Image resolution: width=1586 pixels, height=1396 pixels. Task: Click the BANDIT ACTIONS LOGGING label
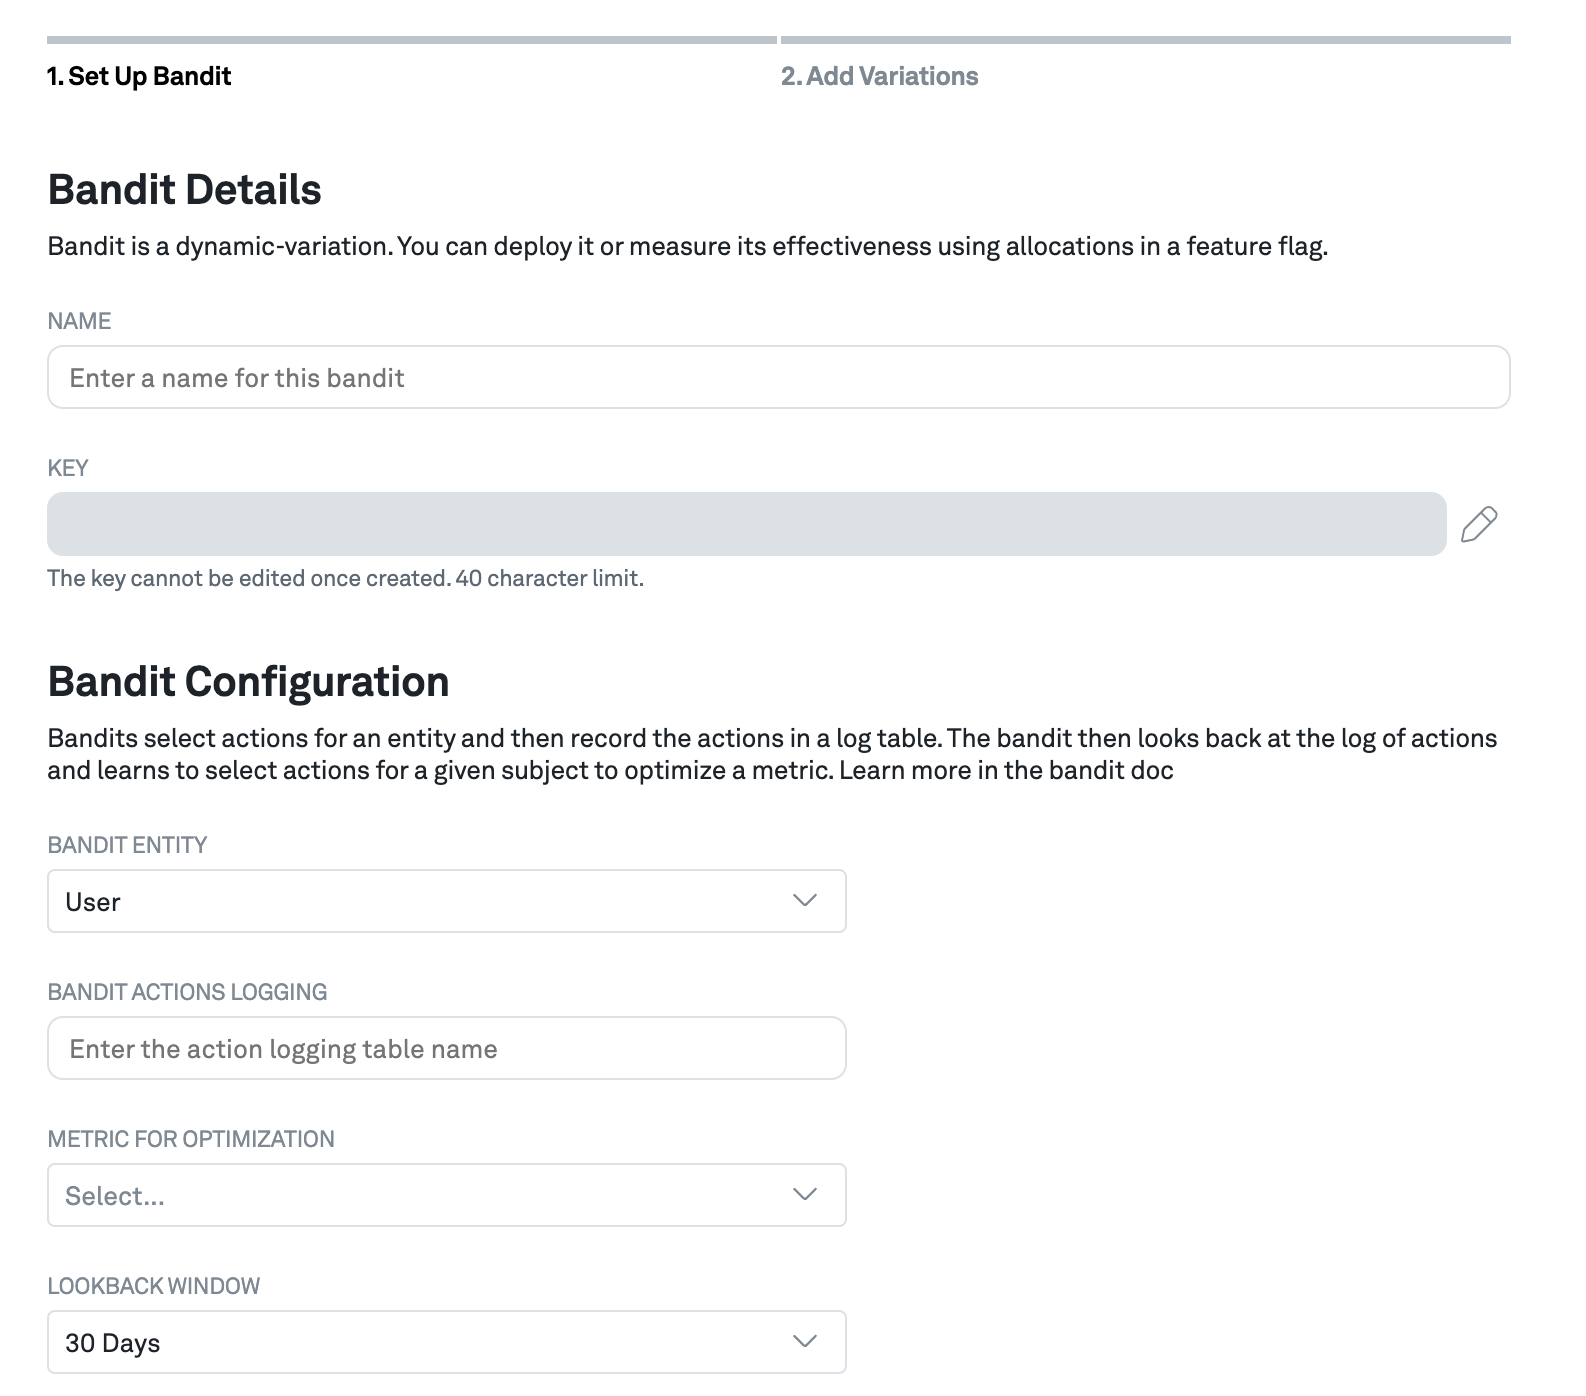tap(187, 992)
